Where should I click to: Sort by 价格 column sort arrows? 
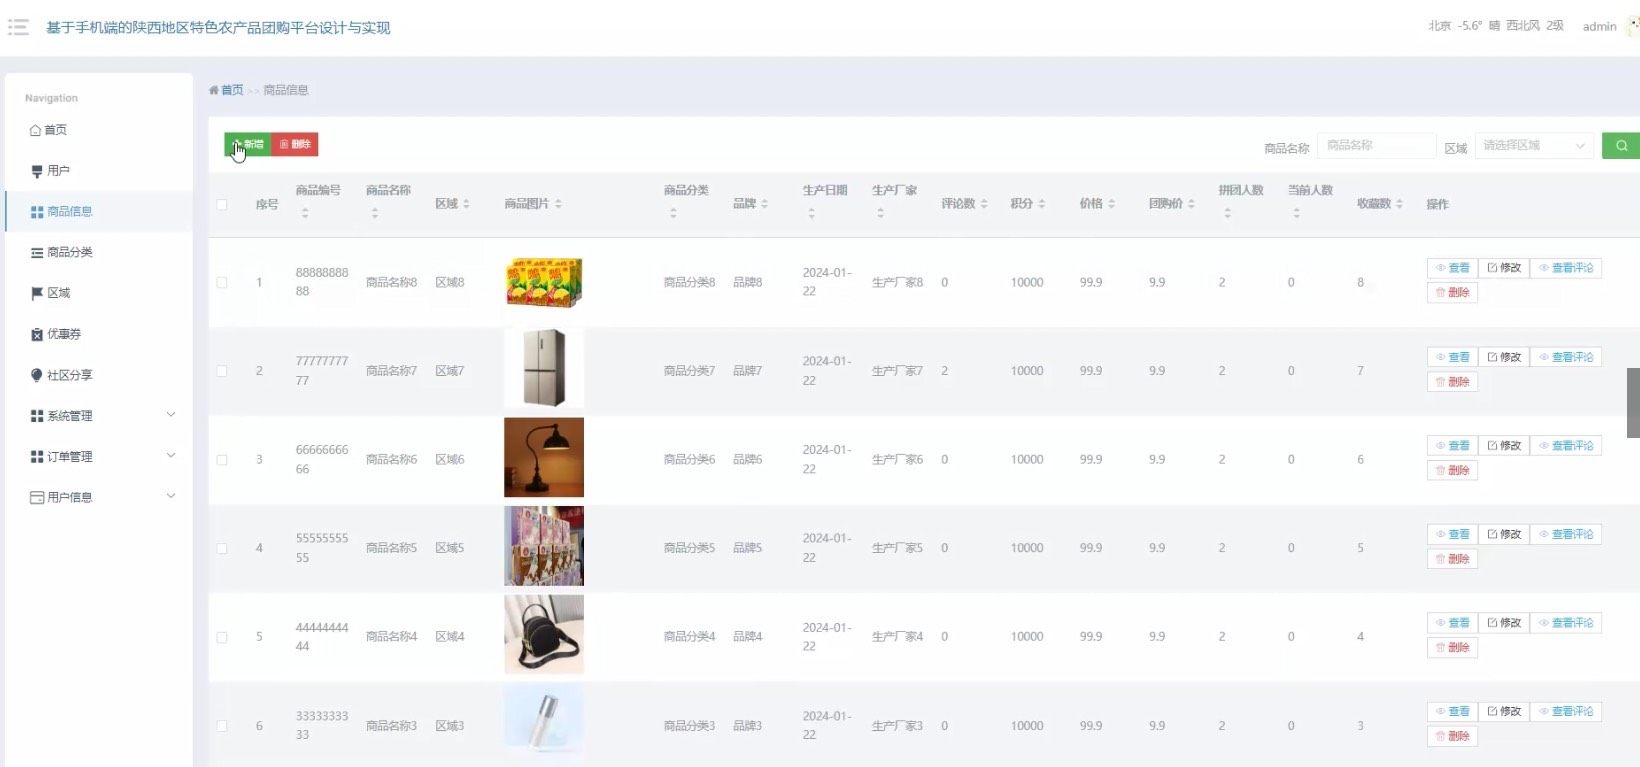[1111, 204]
